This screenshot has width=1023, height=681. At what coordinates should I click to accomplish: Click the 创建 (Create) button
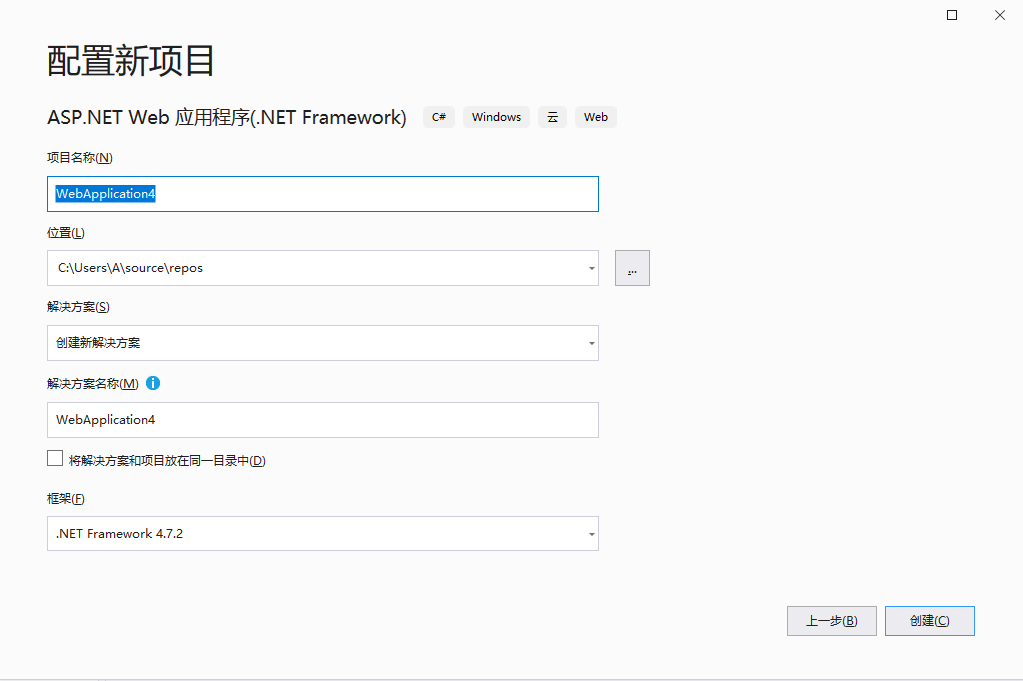click(929, 620)
